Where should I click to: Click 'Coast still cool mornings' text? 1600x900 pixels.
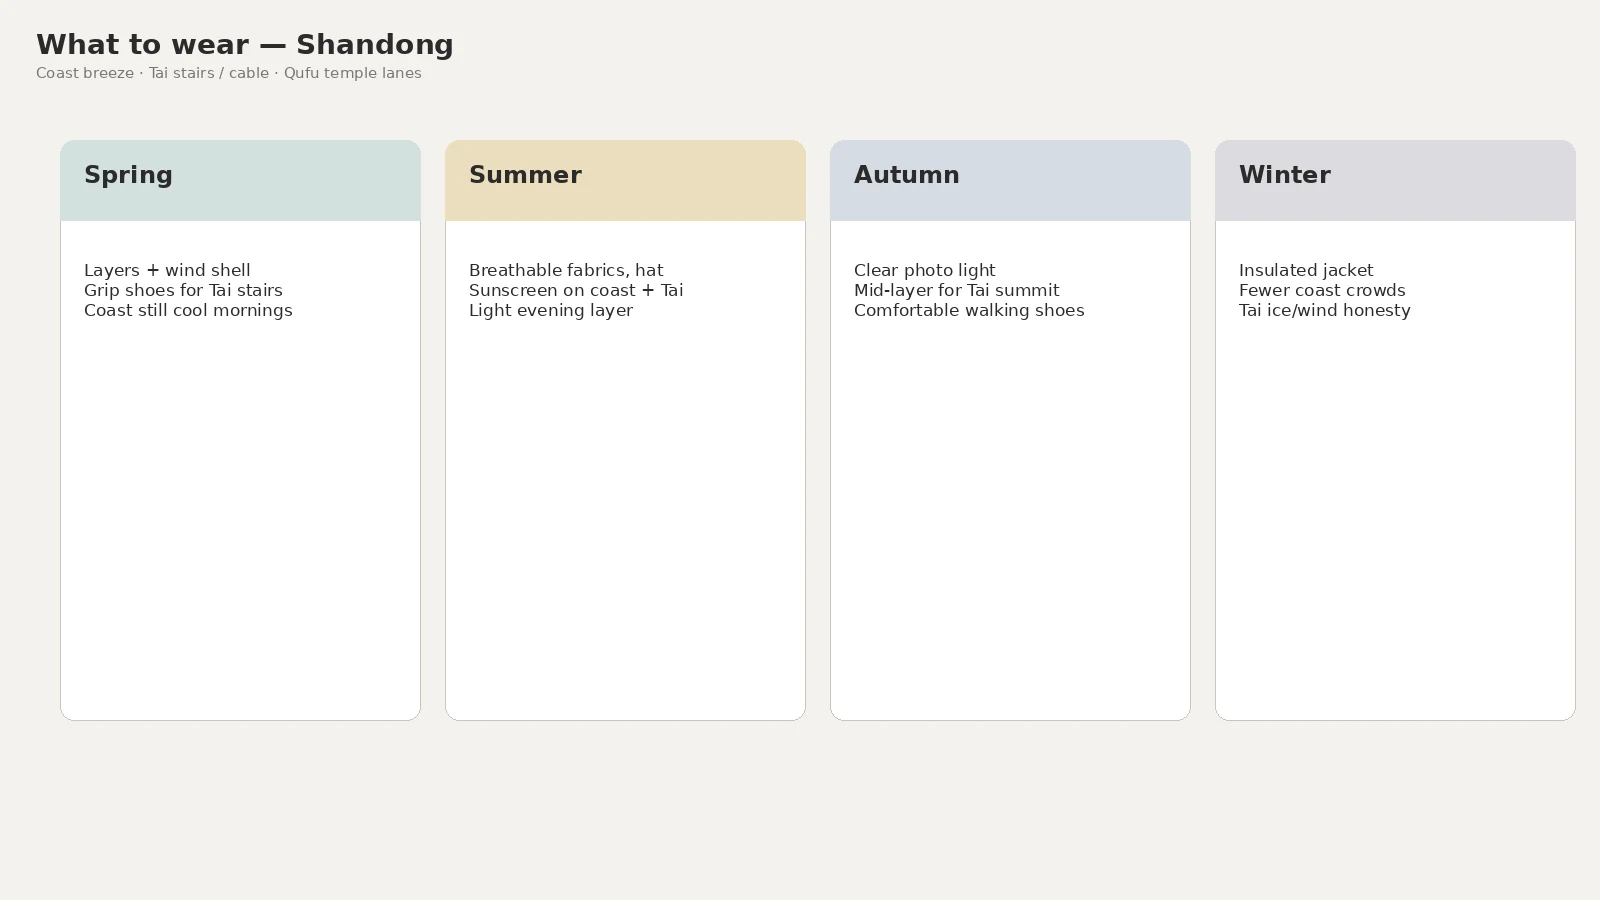click(188, 310)
